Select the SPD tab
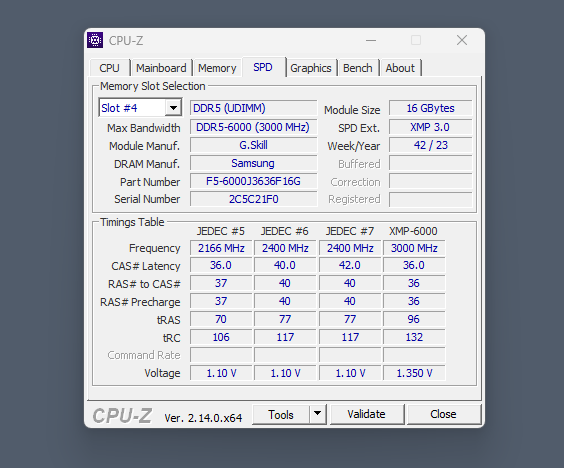Viewport: 564px width, 468px height. (263, 67)
